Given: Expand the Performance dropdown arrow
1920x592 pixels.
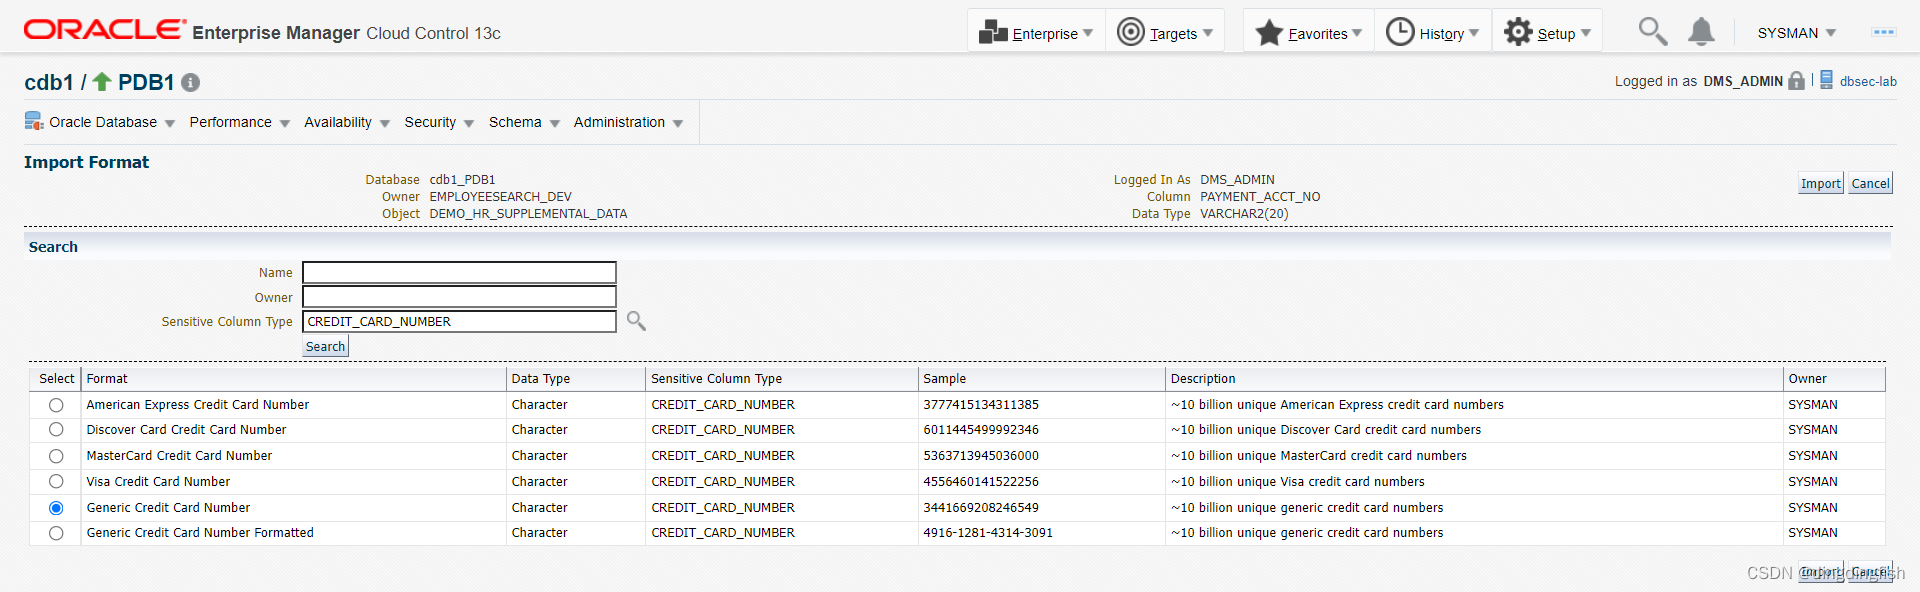Looking at the screenshot, I should coord(285,124).
